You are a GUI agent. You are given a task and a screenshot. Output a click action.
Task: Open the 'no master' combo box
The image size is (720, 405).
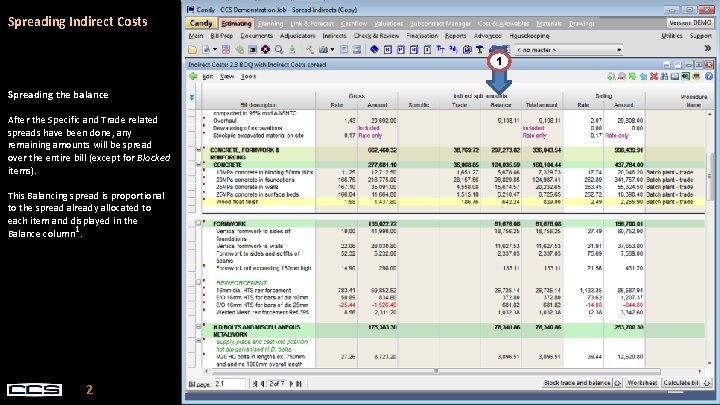point(568,50)
